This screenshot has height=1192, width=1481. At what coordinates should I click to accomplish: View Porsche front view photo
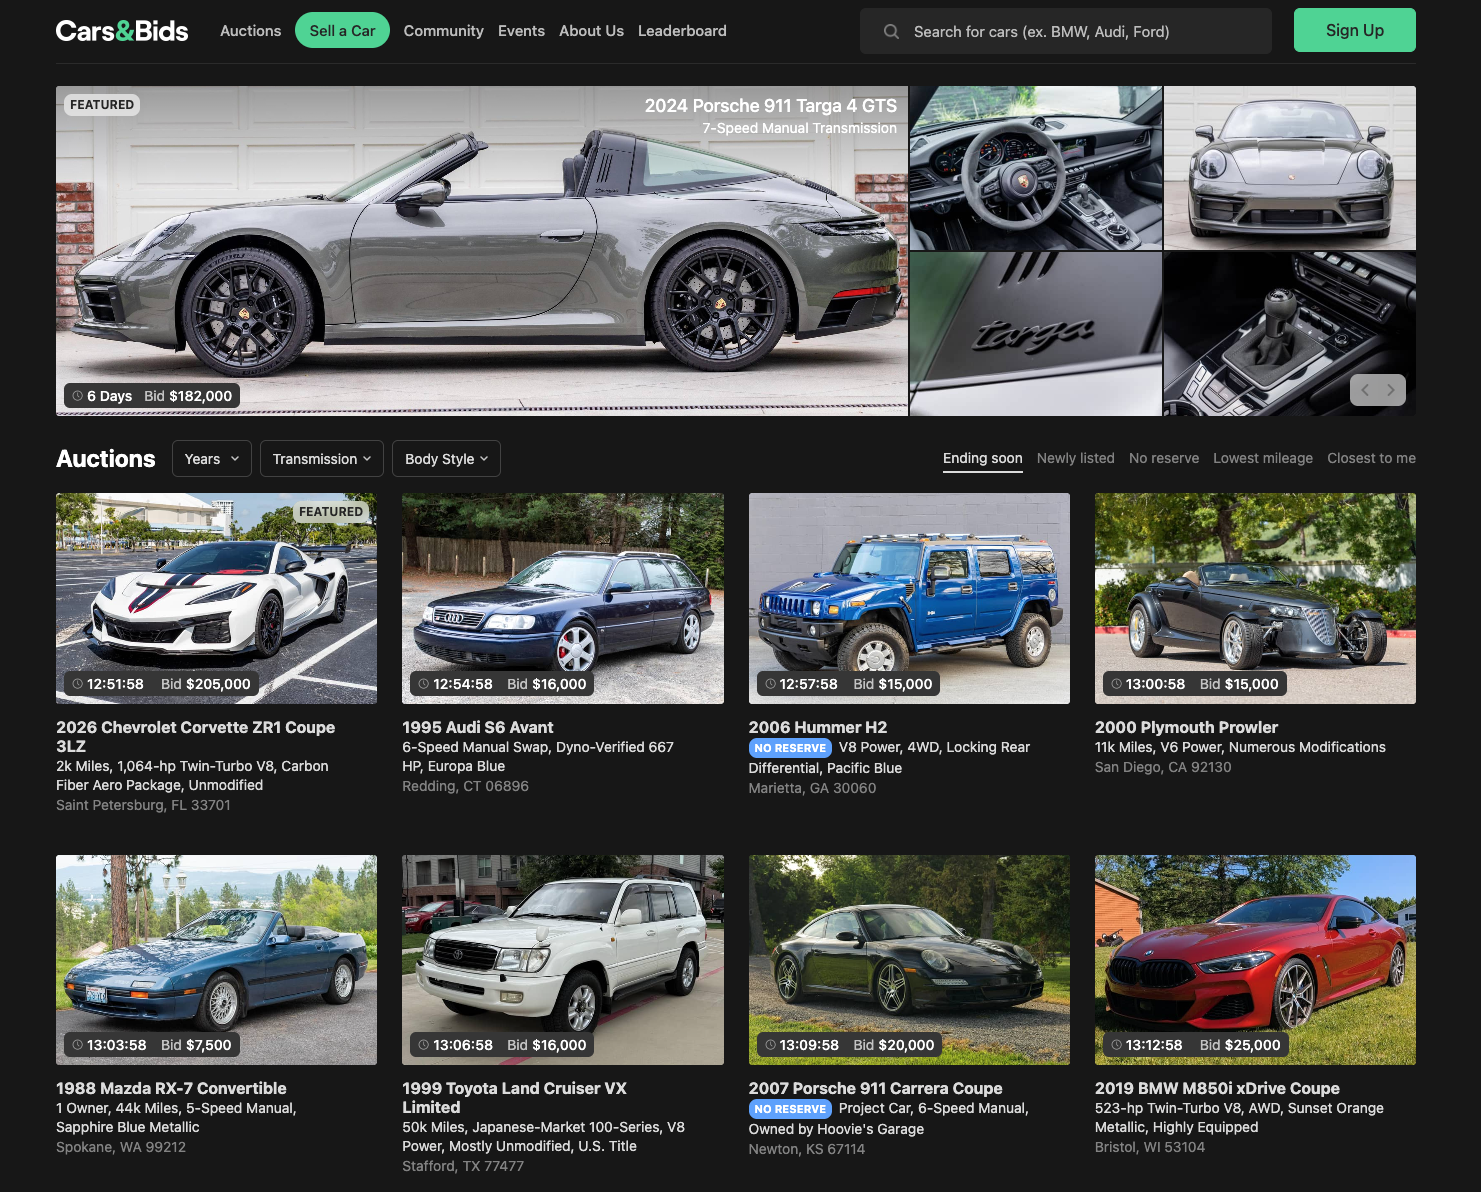click(x=1290, y=168)
